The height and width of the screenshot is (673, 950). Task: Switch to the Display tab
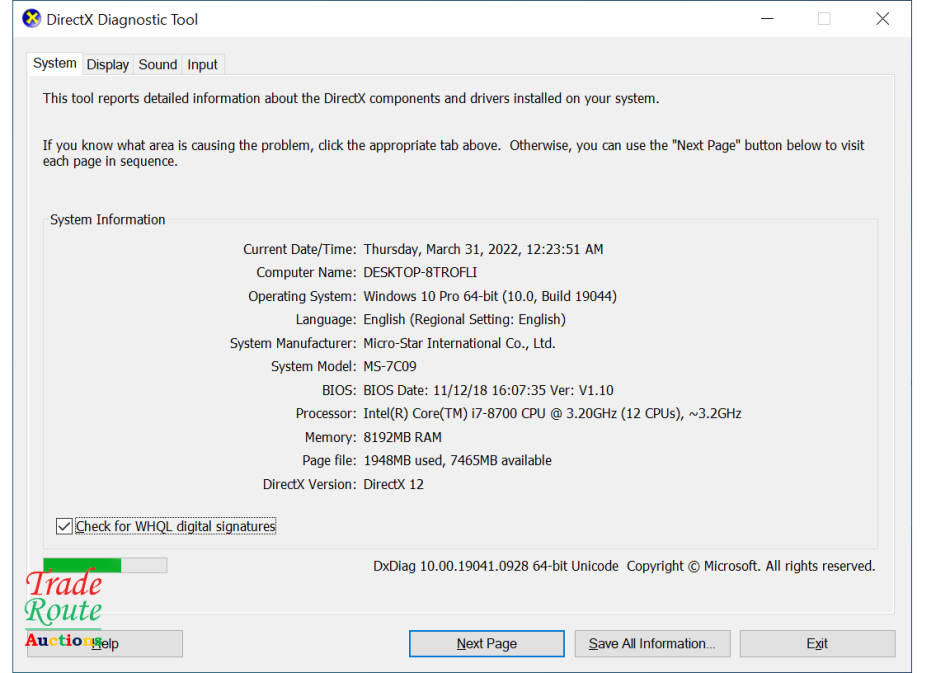(x=107, y=65)
